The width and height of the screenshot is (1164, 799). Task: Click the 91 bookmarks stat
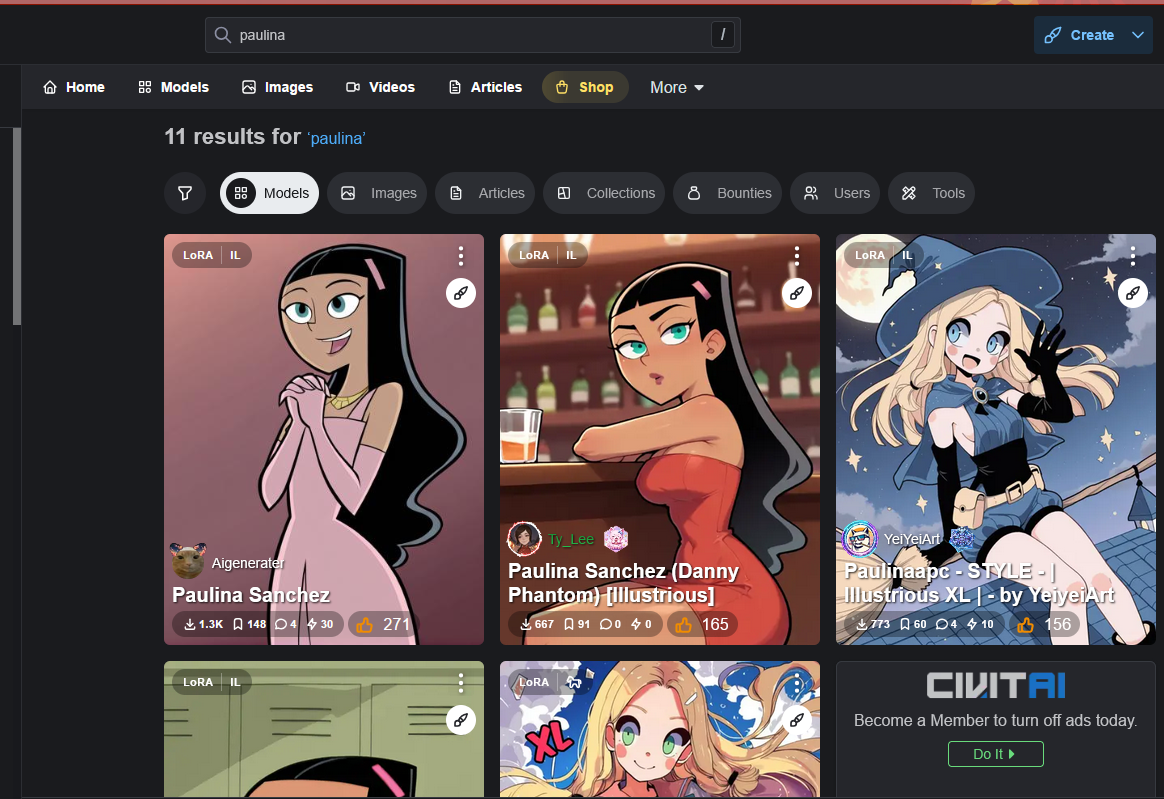tap(577, 624)
